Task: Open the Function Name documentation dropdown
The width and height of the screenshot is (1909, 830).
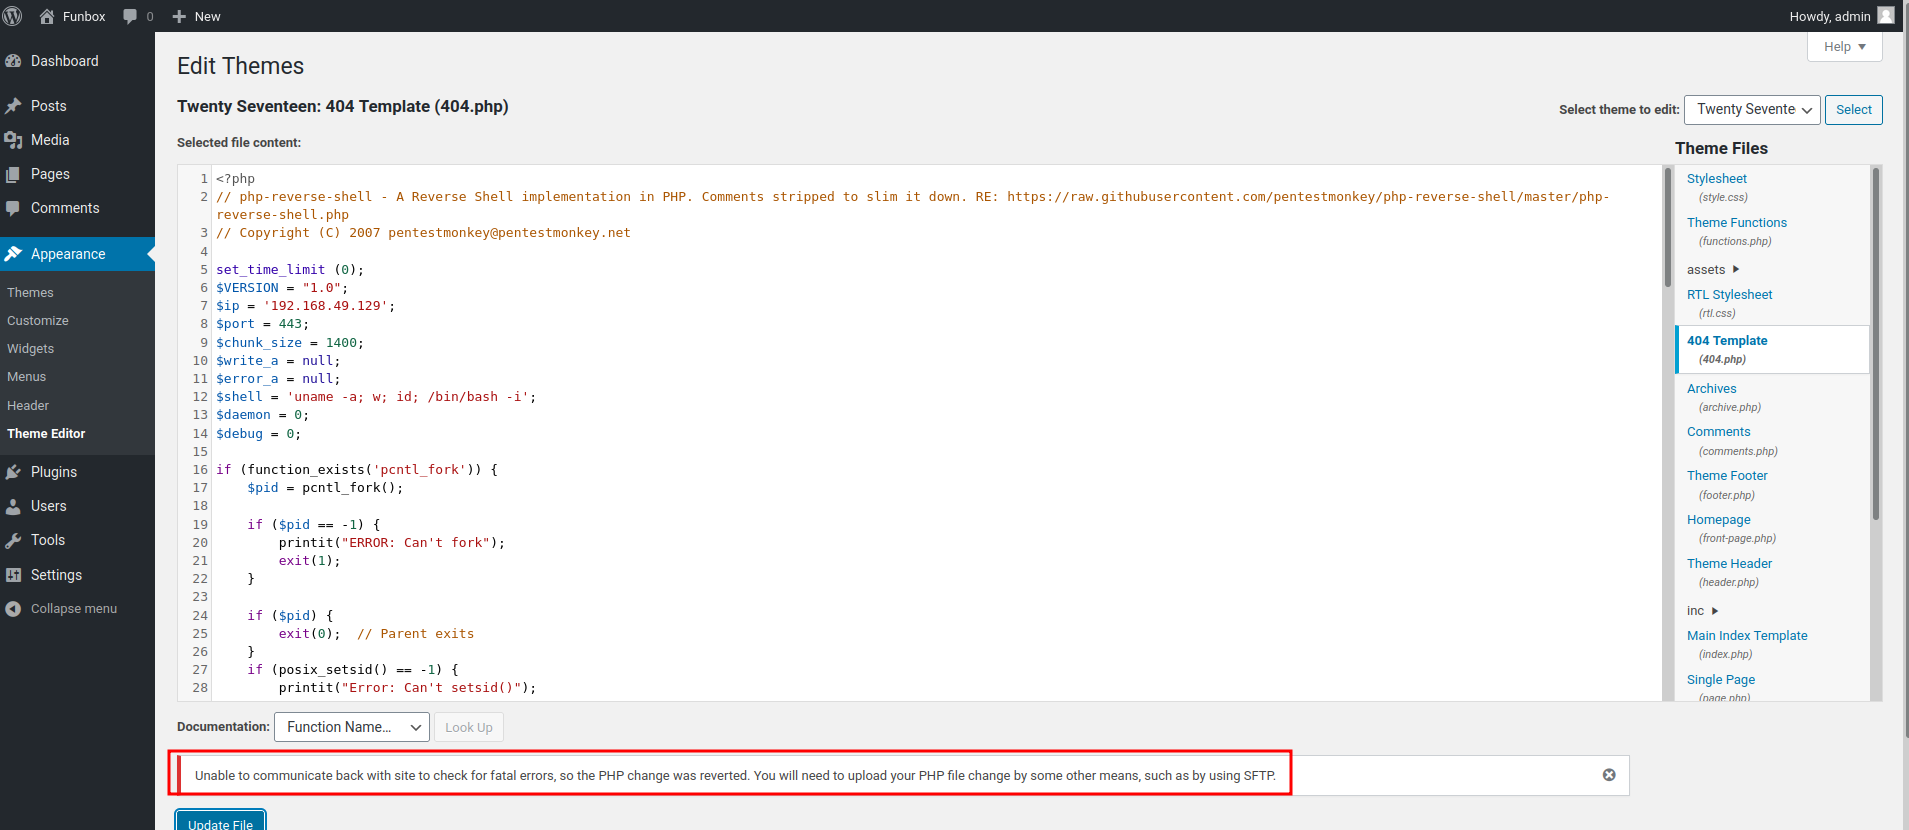Action: (352, 727)
